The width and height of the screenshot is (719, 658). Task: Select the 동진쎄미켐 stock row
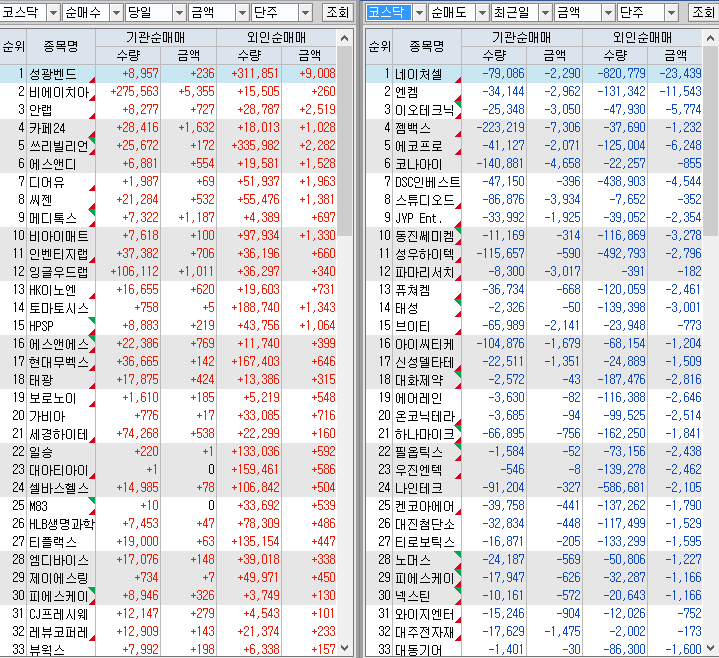point(534,236)
